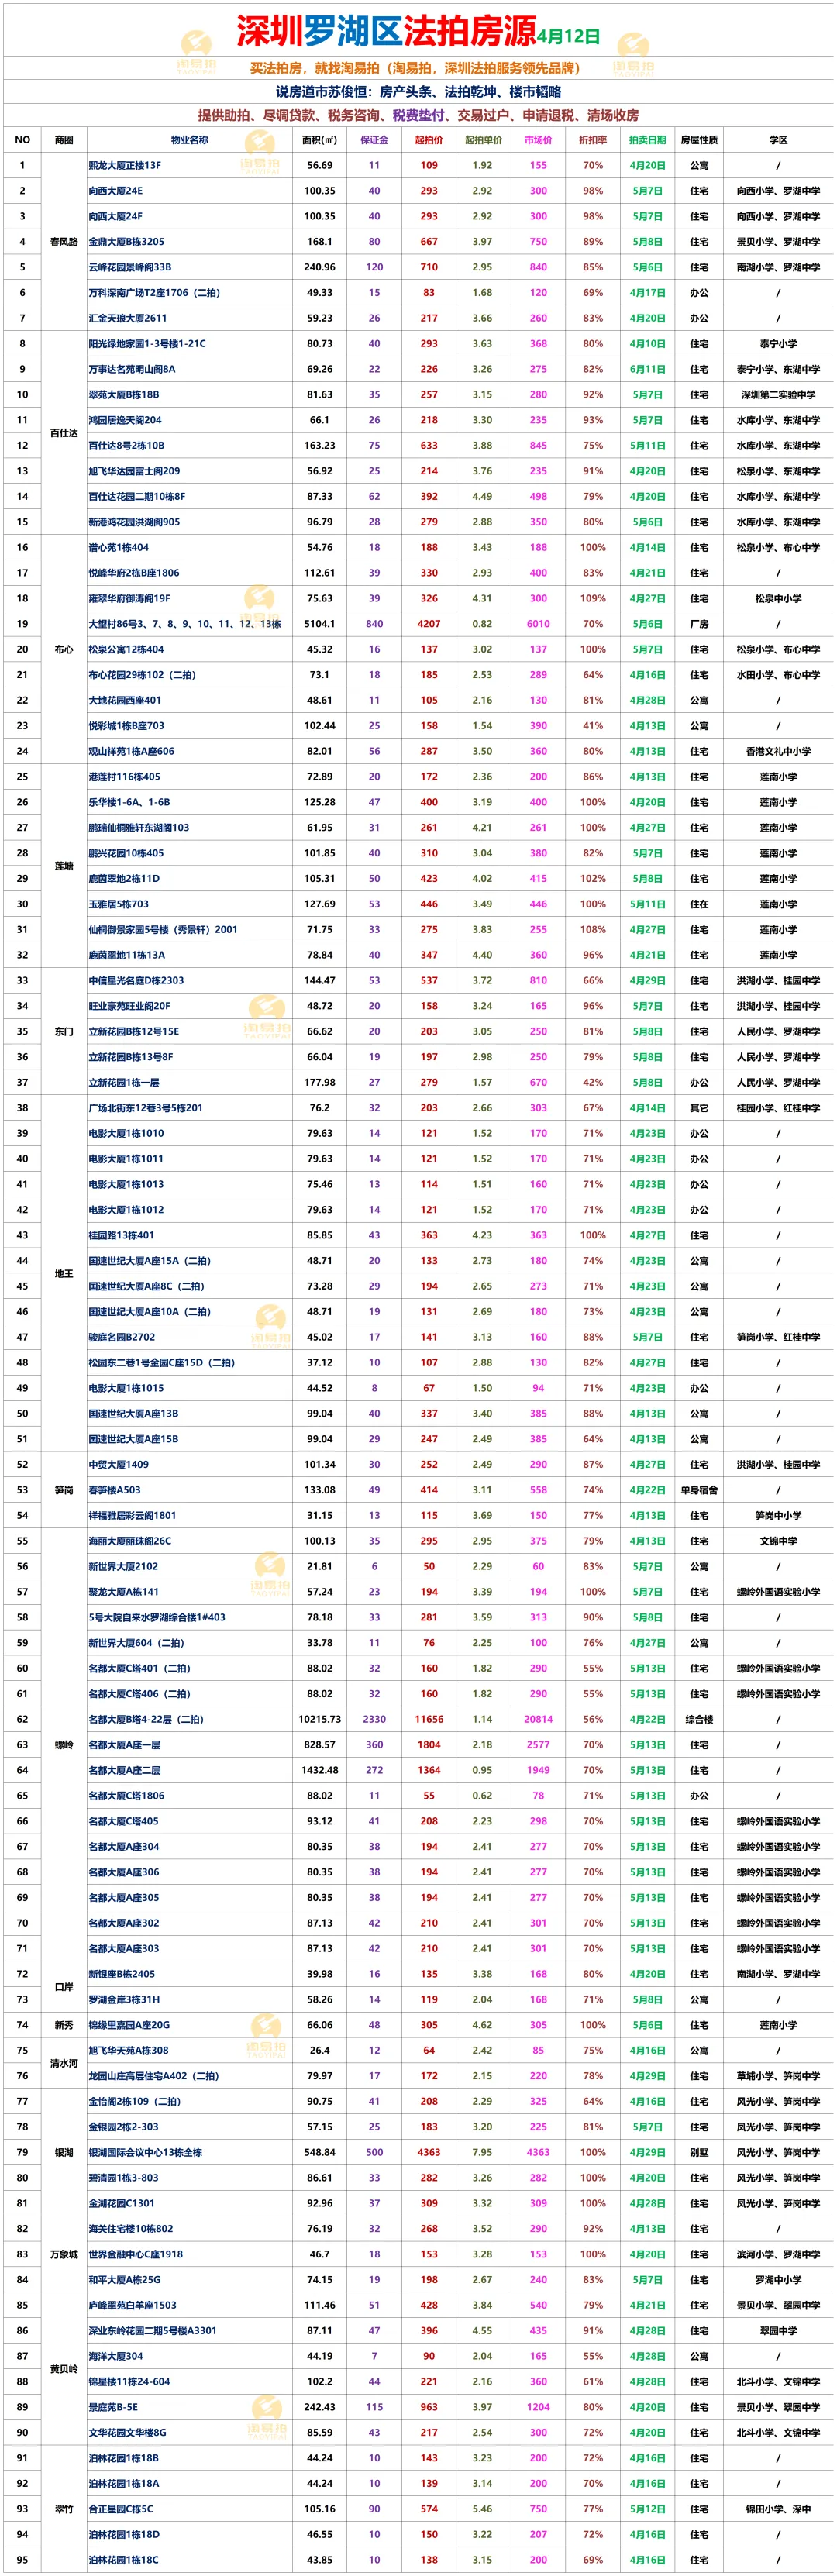Select the 商圈 column header
The height and width of the screenshot is (2576, 837).
64,140
